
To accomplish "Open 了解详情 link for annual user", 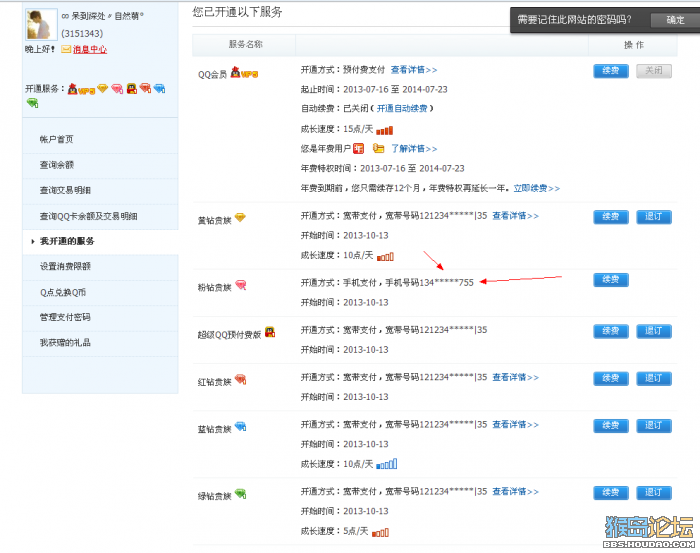I will coord(414,149).
